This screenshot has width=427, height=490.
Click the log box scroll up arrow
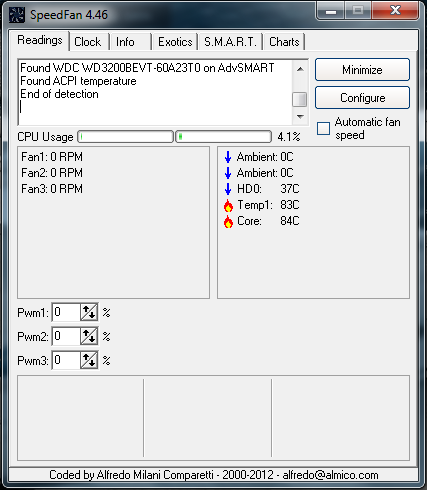point(300,69)
